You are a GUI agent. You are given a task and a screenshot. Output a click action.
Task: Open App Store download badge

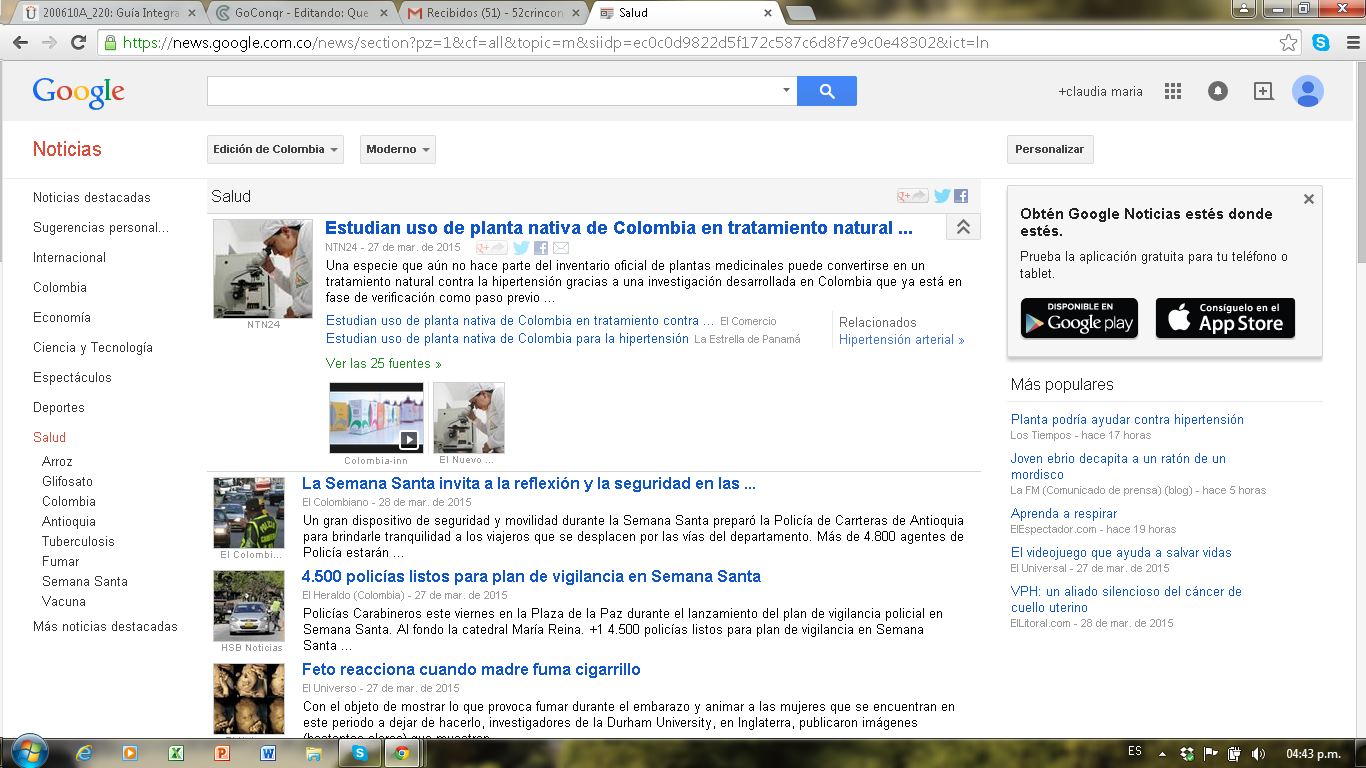pos(1225,318)
